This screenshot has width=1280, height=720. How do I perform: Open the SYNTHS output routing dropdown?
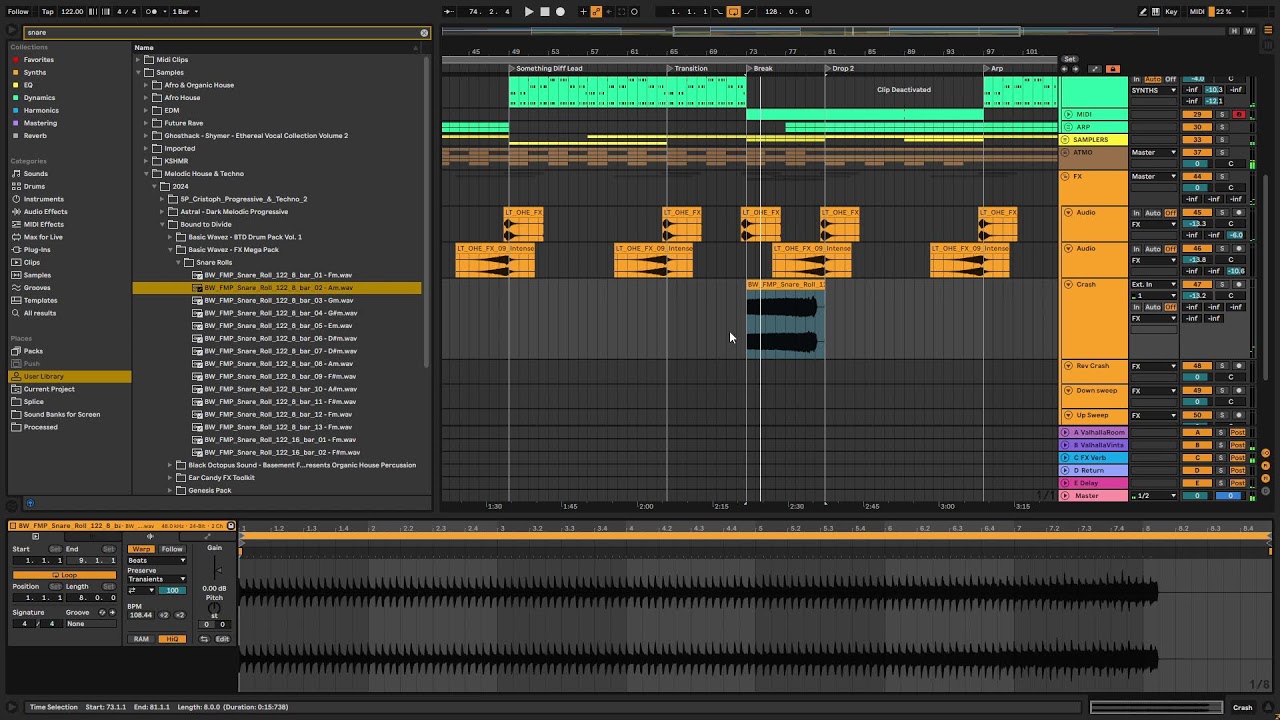click(x=1154, y=91)
